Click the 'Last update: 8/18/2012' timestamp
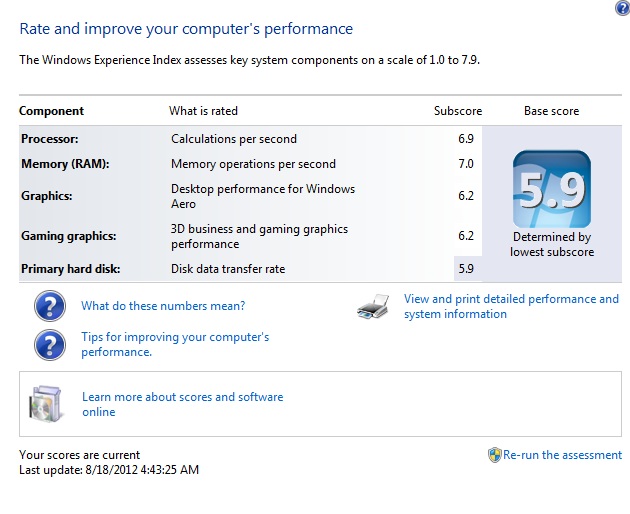 click(109, 470)
